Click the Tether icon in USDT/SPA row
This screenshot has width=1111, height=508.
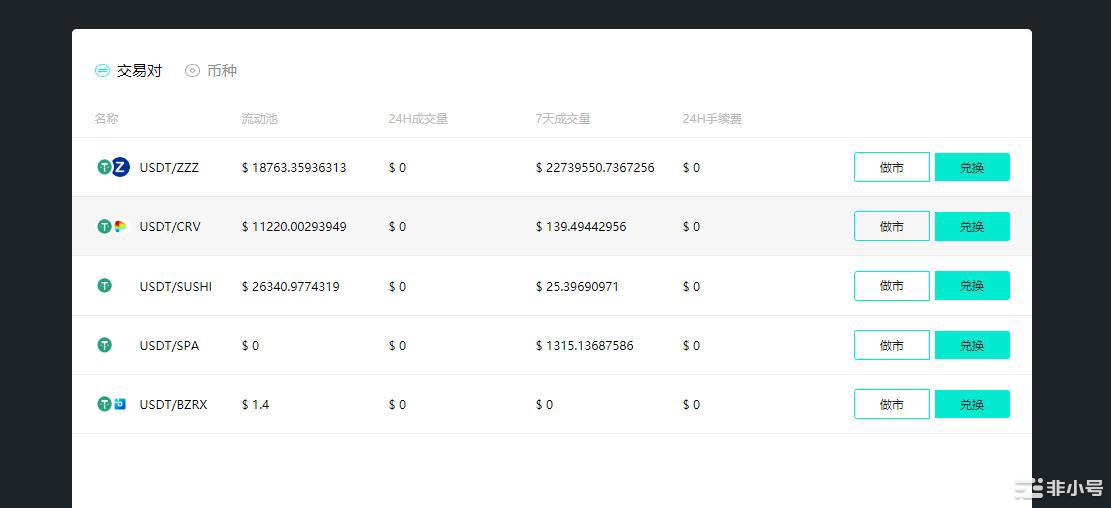[x=105, y=345]
